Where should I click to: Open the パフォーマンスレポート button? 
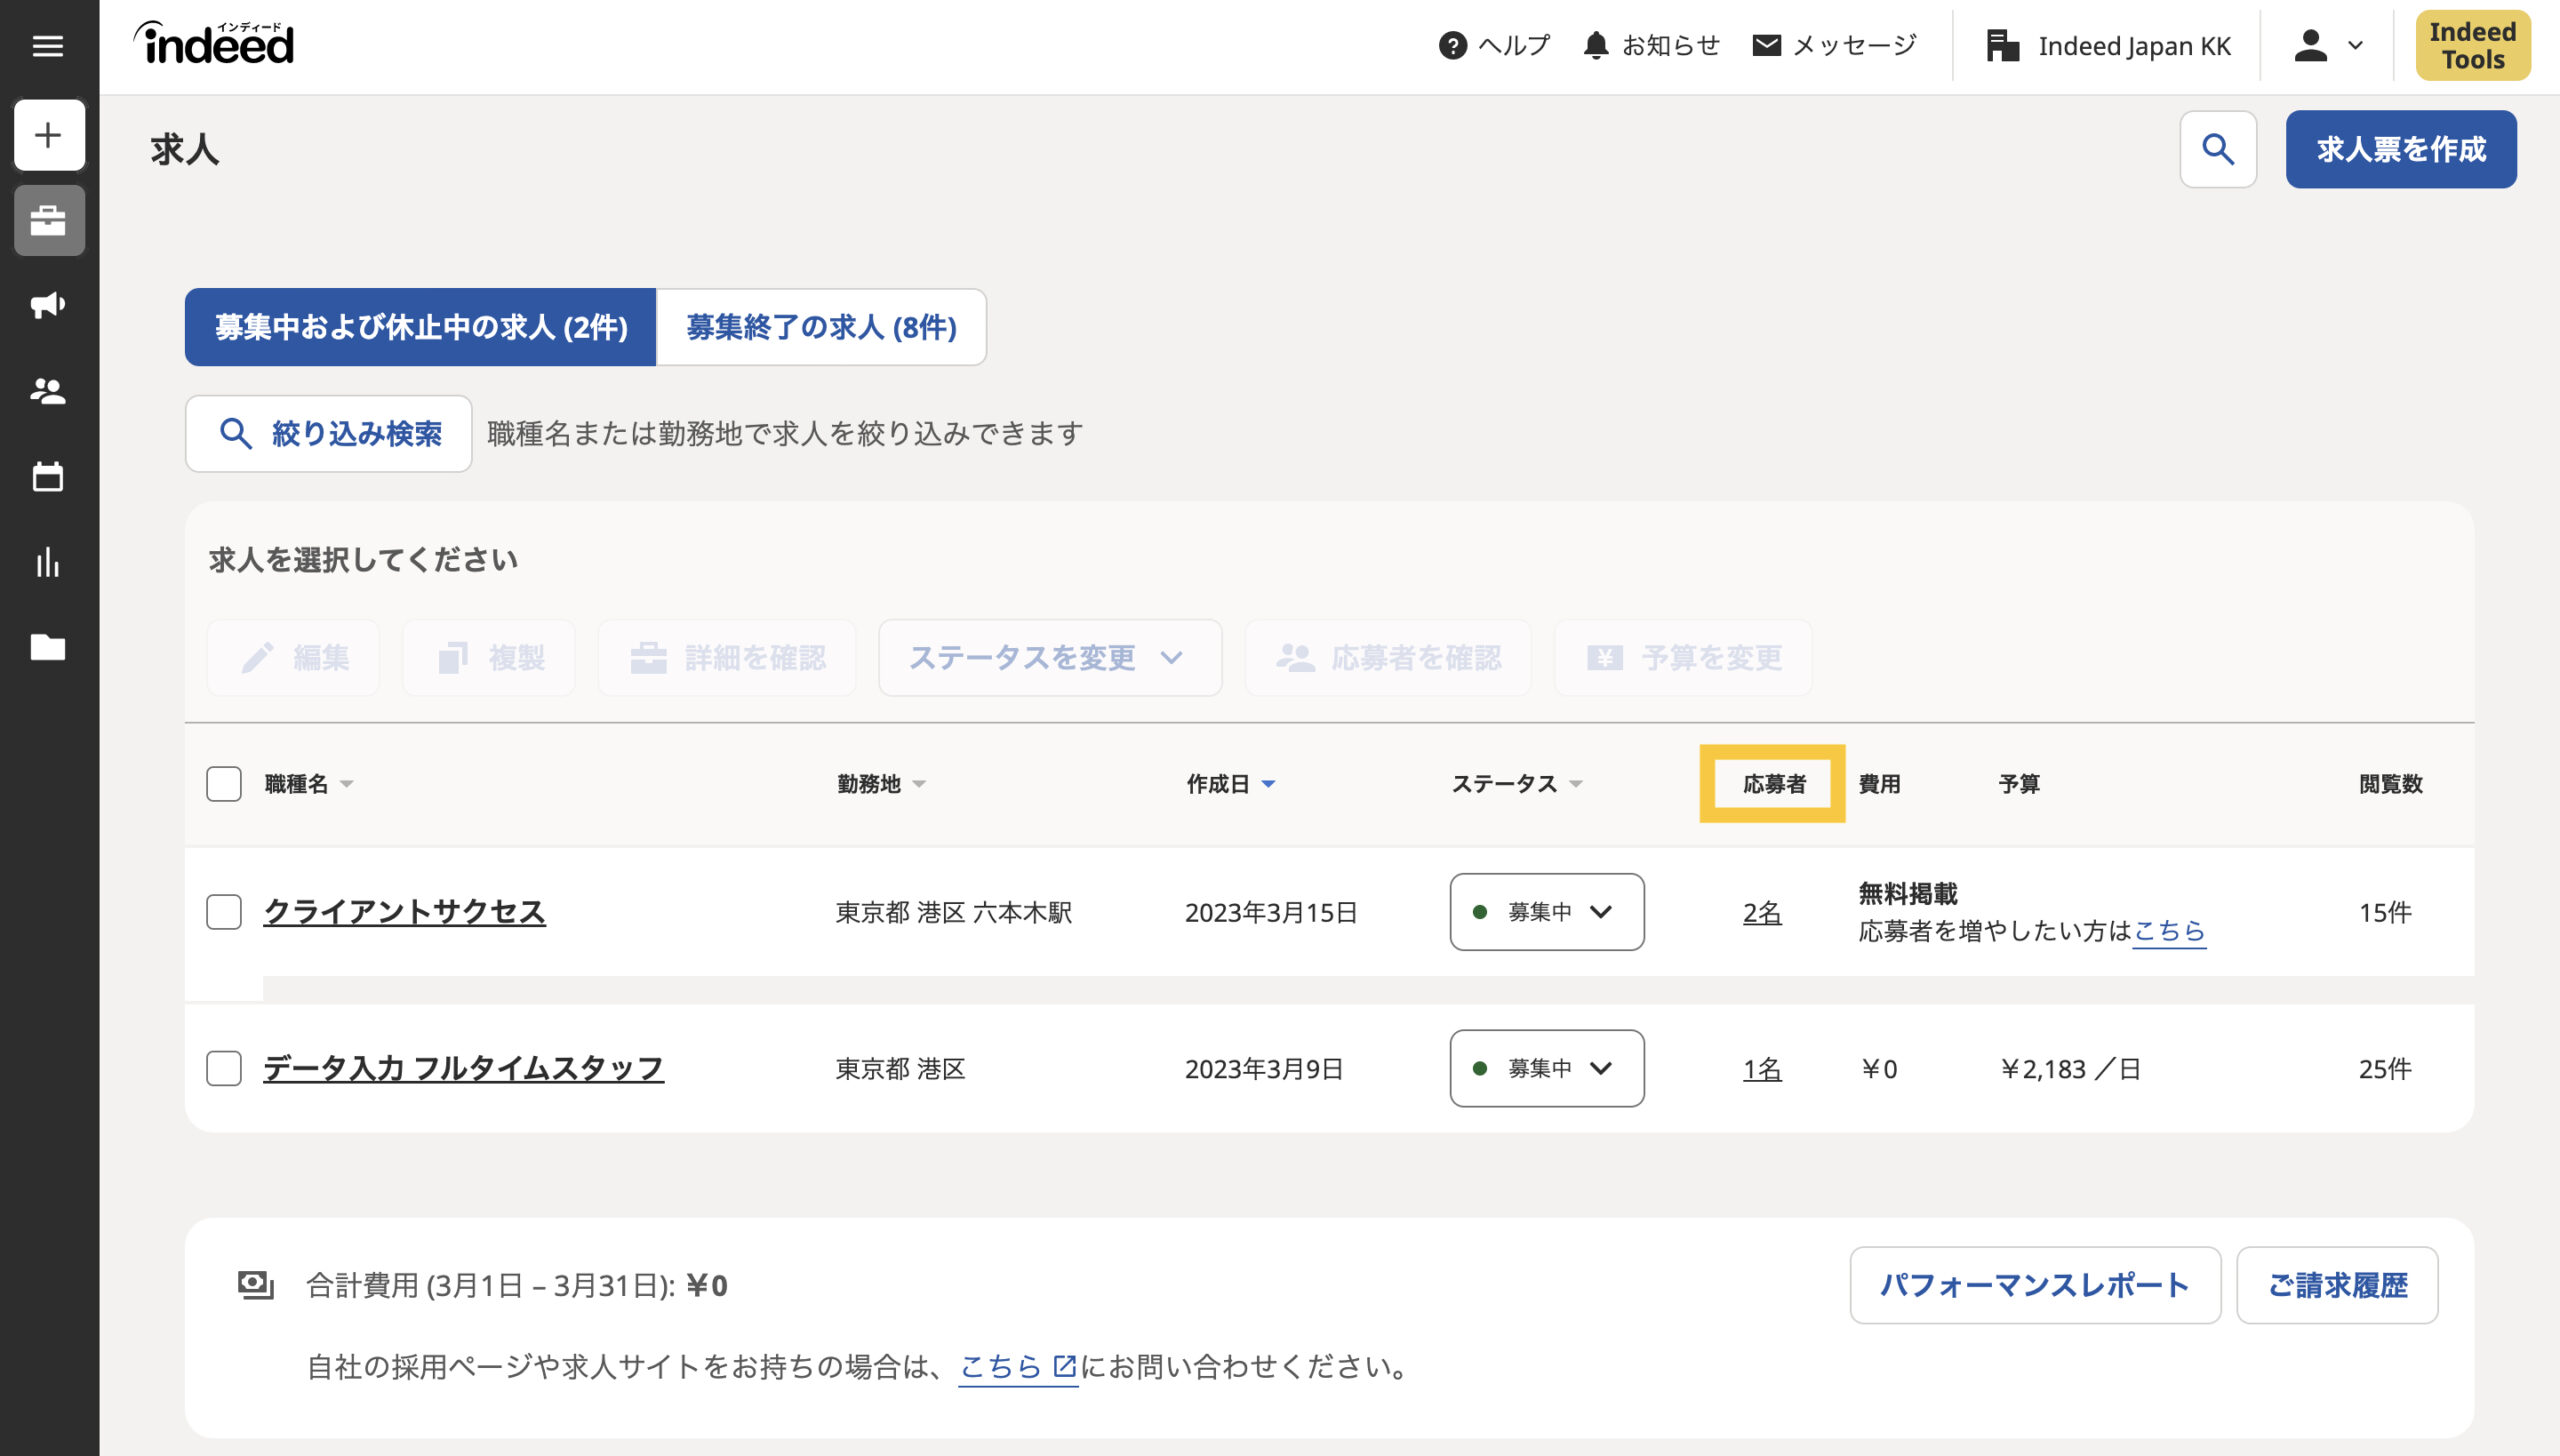point(2034,1285)
